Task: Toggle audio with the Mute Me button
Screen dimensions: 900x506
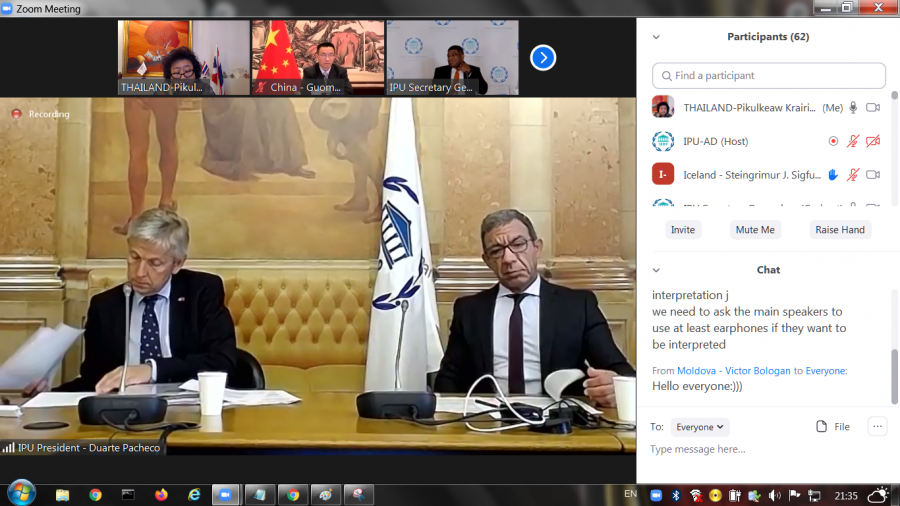Action: [x=754, y=230]
